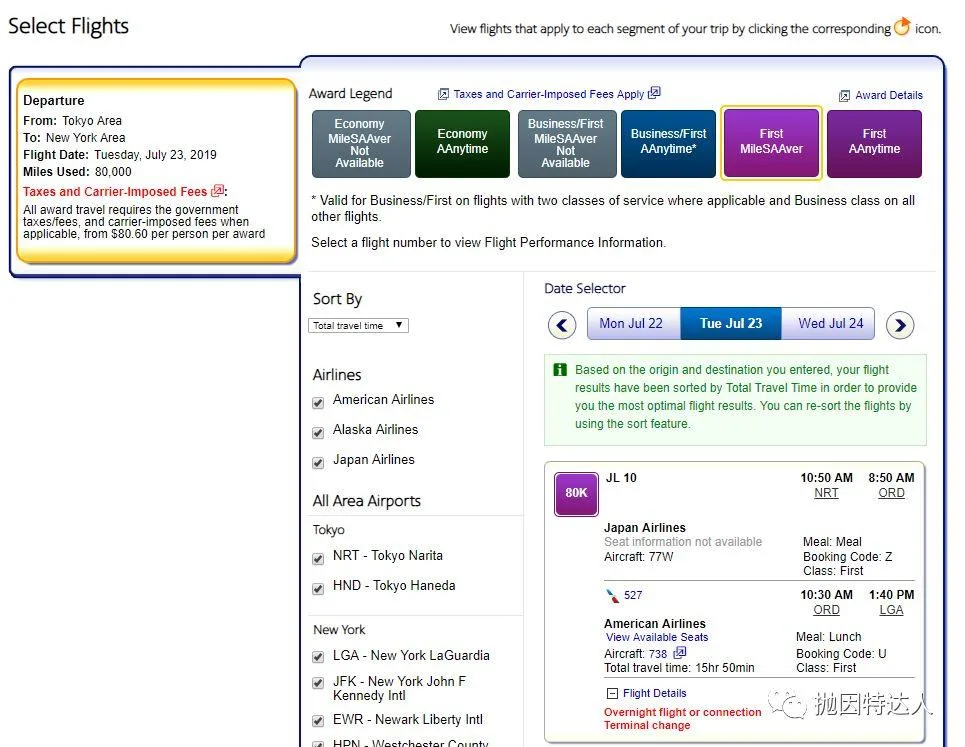Screen dimensions: 965x747
Task: Toggle the HPN - Westchester County checkbox
Action: pos(318,744)
